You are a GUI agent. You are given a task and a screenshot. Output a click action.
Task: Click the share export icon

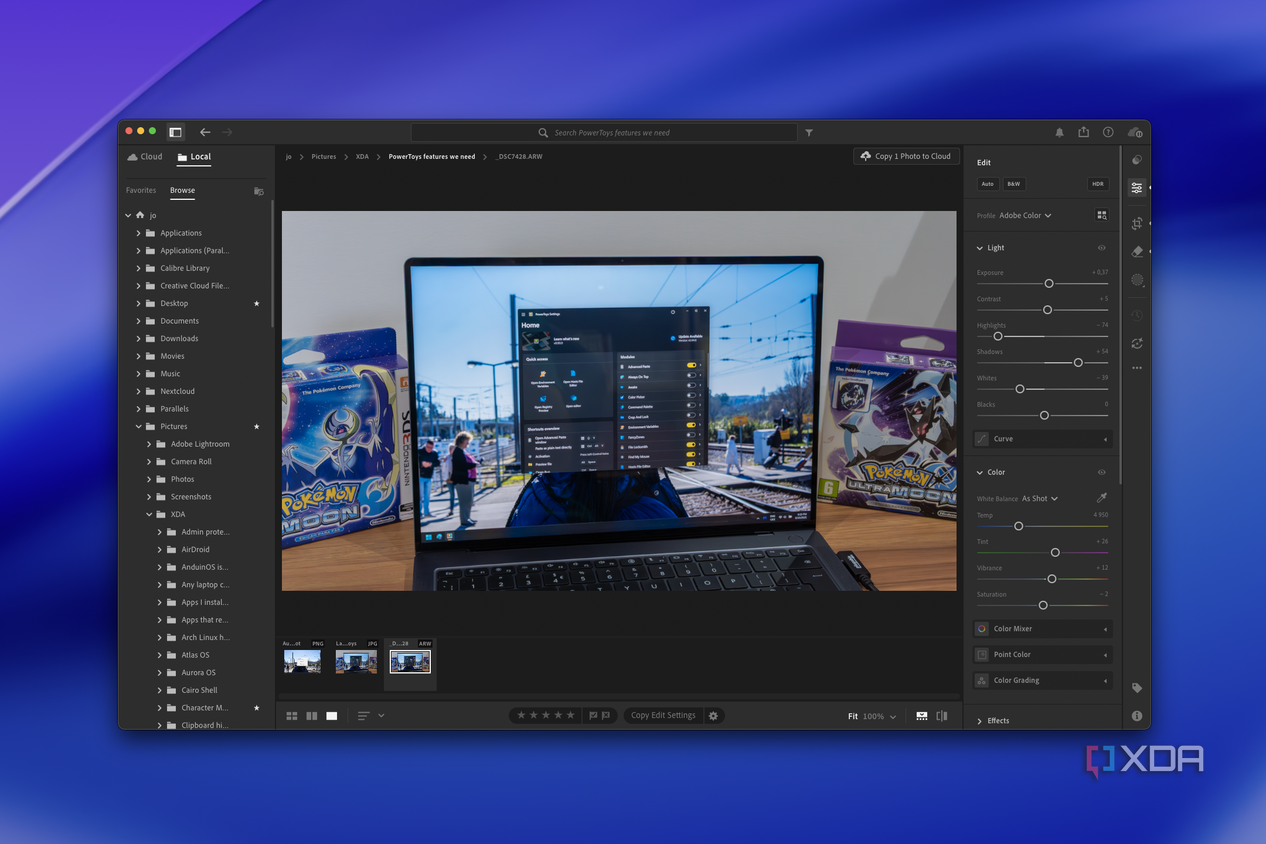point(1084,132)
